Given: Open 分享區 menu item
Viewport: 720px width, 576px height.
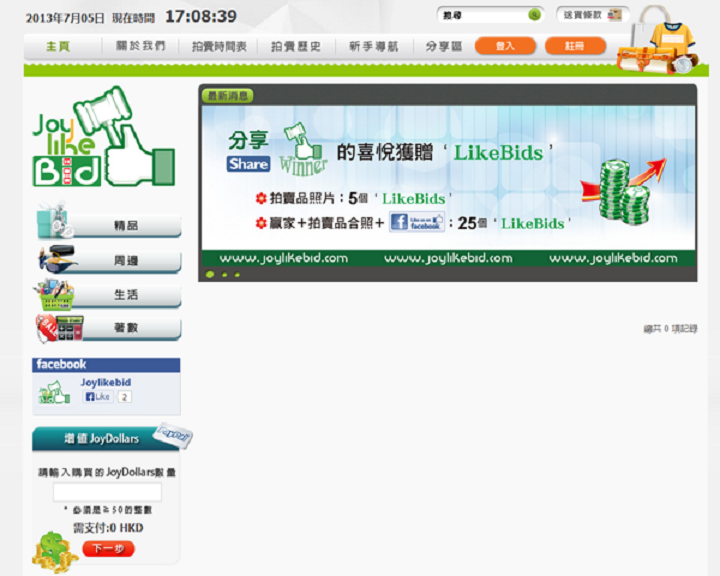Looking at the screenshot, I should (x=444, y=46).
